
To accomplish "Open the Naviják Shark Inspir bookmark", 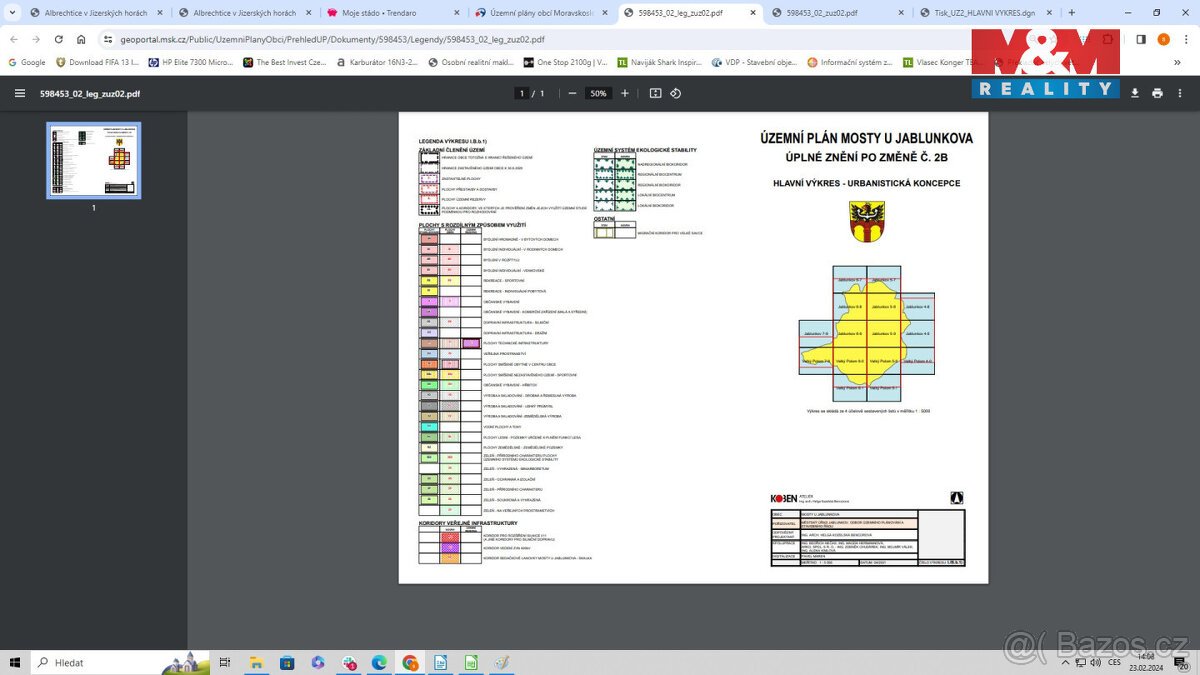I will pyautogui.click(x=660, y=62).
